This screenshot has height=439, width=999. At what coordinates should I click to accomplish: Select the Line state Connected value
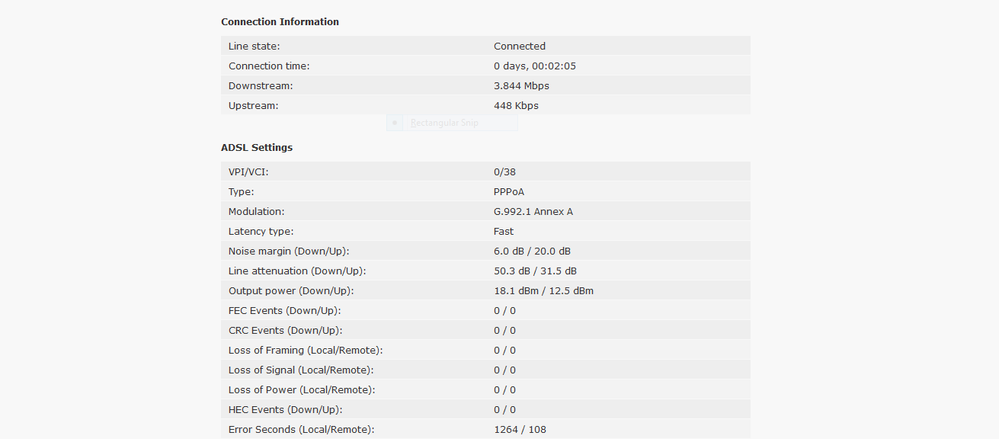click(519, 46)
